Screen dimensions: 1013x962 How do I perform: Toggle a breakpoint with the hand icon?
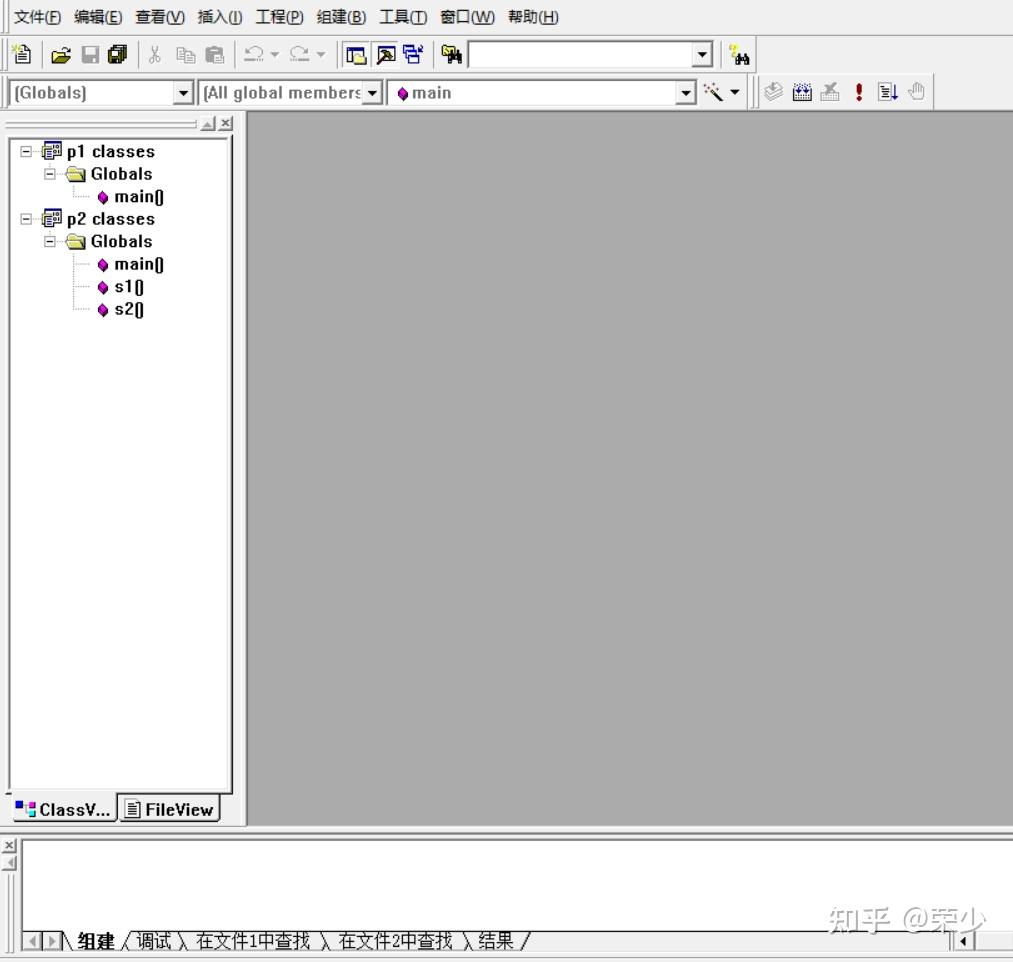click(x=916, y=92)
